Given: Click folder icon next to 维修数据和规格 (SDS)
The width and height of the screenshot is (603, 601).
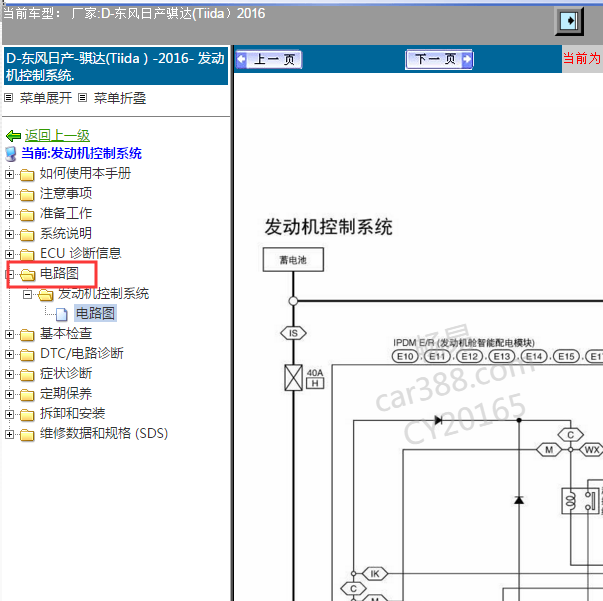Looking at the screenshot, I should coord(27,435).
